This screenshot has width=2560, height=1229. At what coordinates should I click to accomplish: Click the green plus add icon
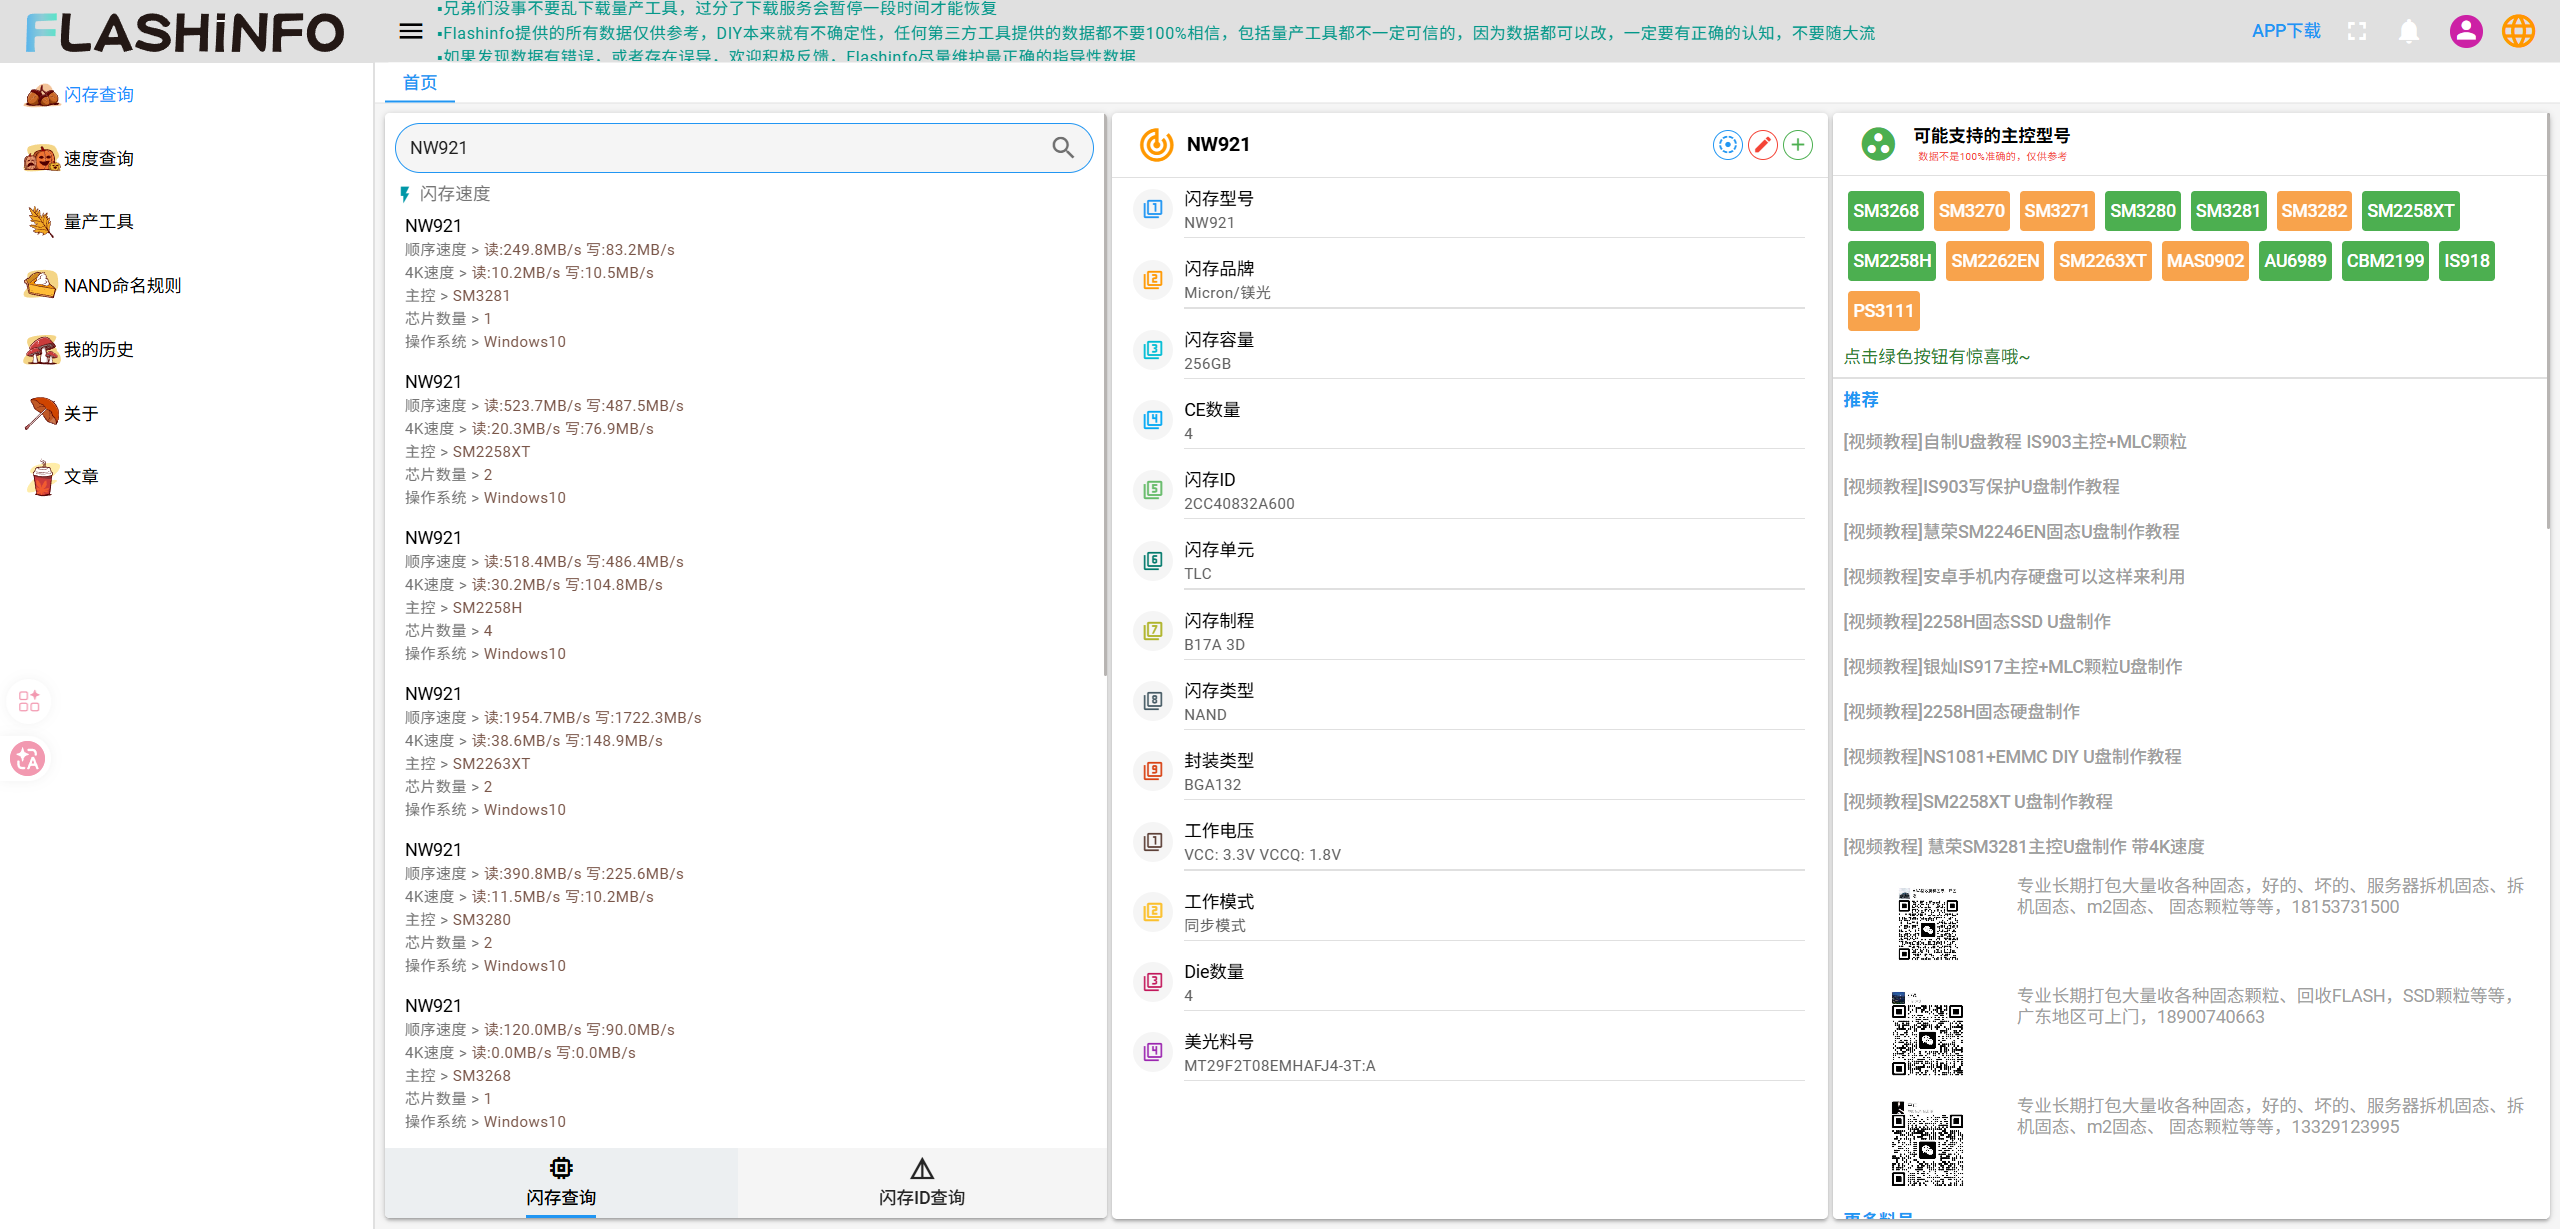pyautogui.click(x=1797, y=145)
